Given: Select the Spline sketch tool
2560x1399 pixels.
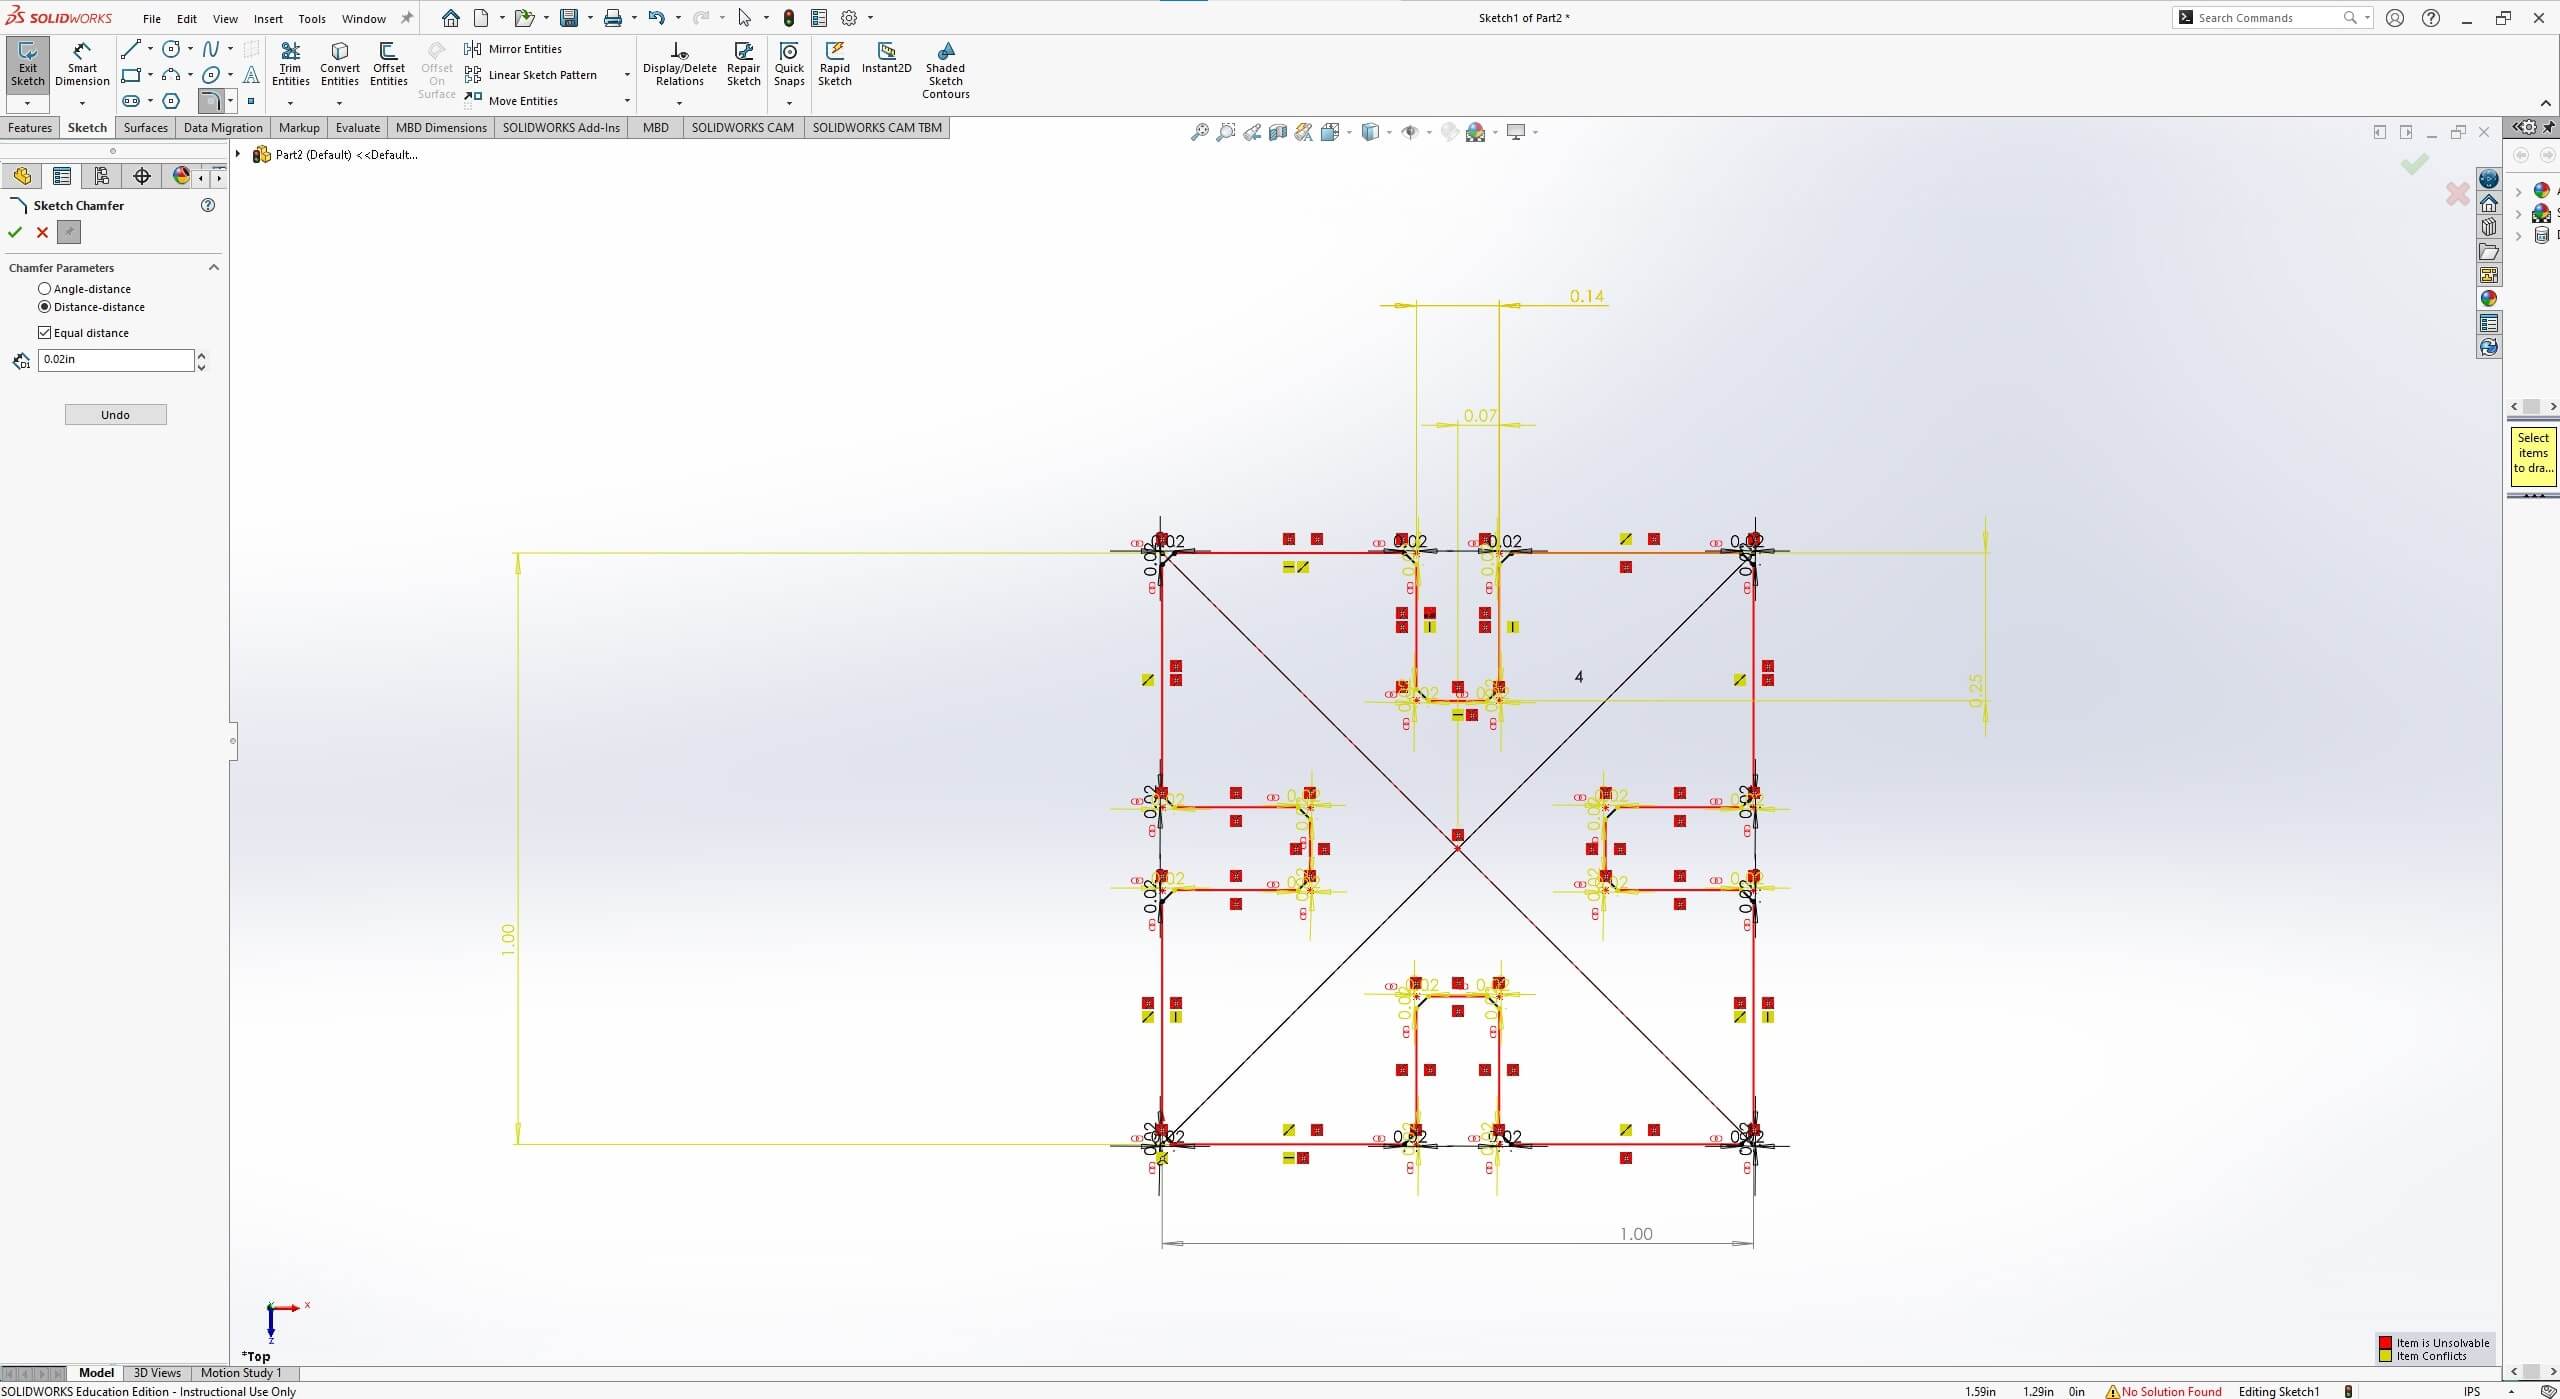Looking at the screenshot, I should [x=211, y=48].
